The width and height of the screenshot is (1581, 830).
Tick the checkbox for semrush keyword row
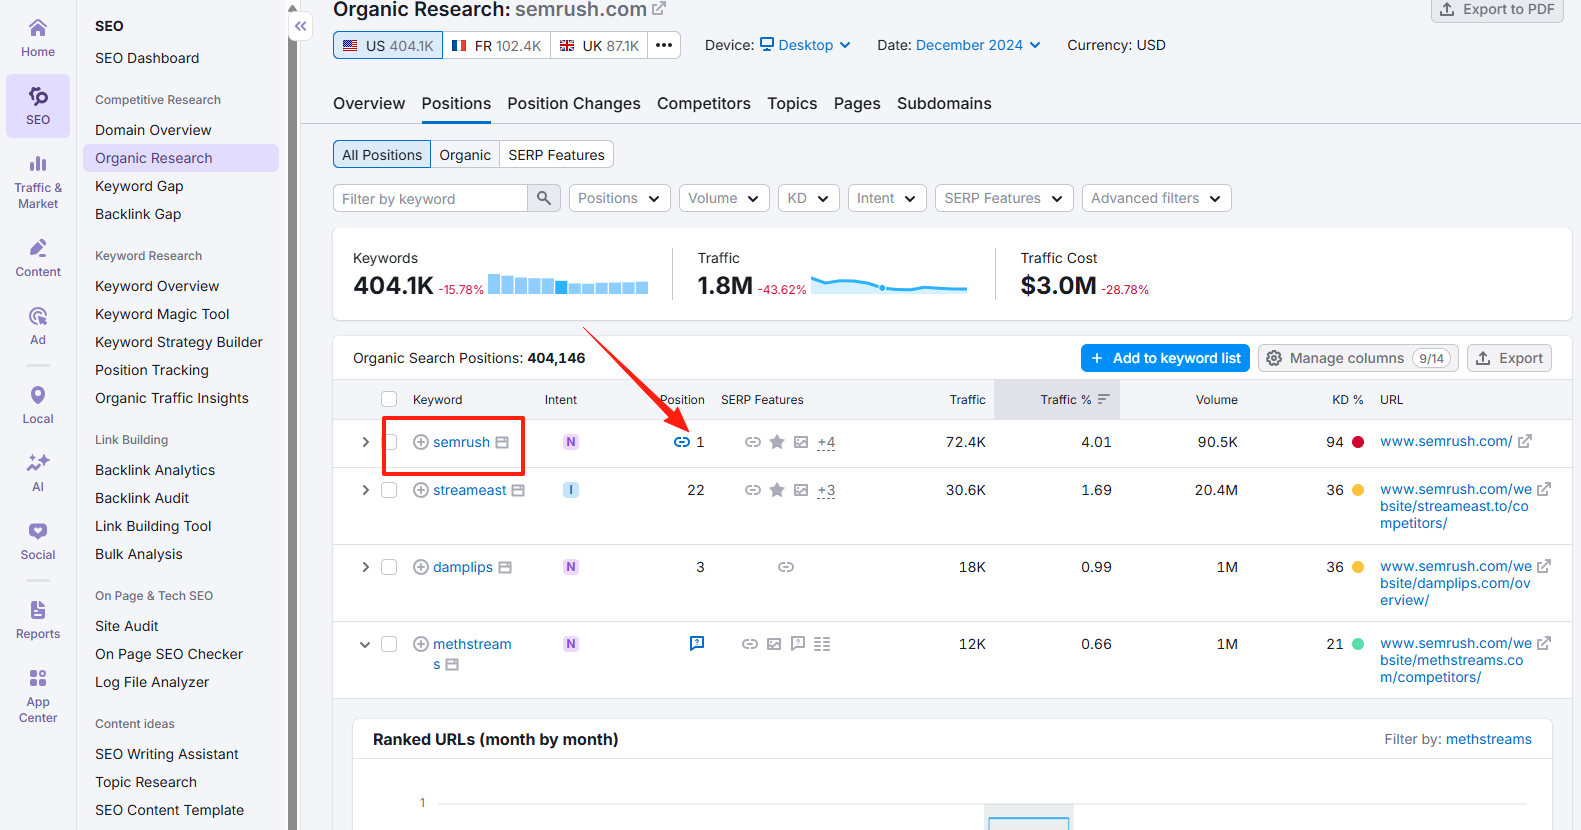pyautogui.click(x=389, y=442)
